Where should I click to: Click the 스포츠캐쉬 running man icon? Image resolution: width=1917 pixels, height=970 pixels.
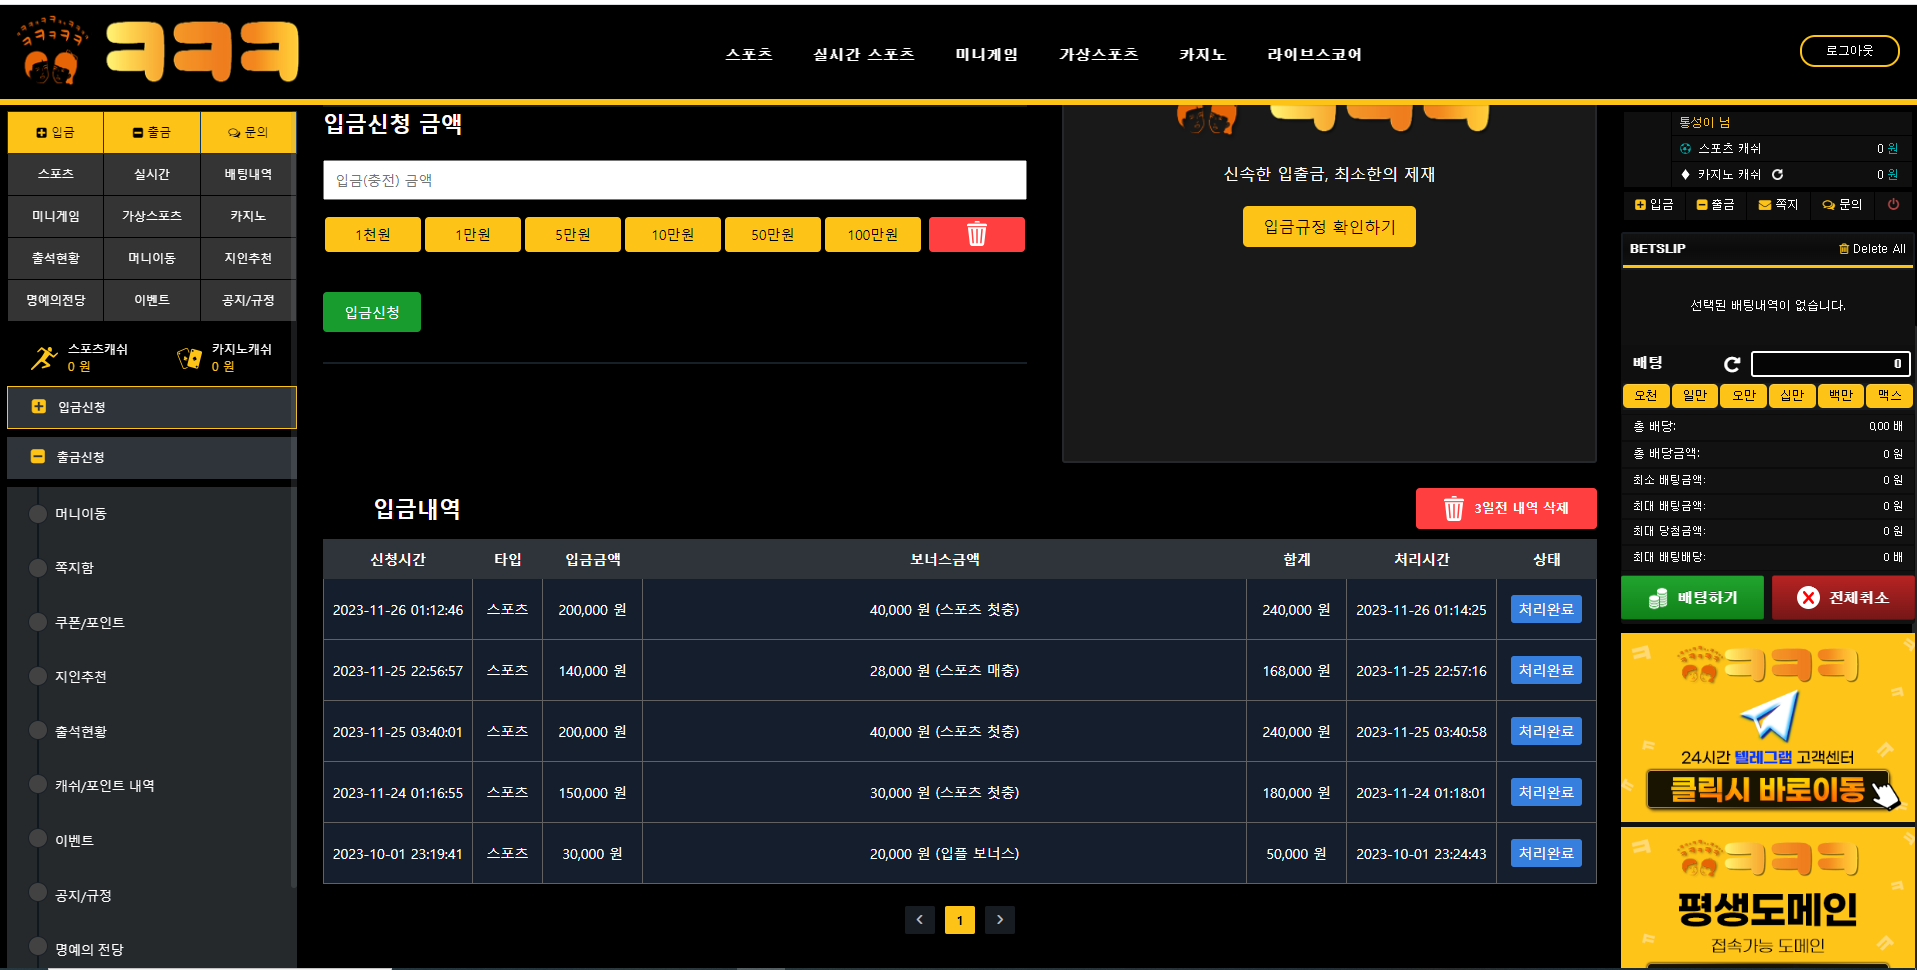(44, 358)
